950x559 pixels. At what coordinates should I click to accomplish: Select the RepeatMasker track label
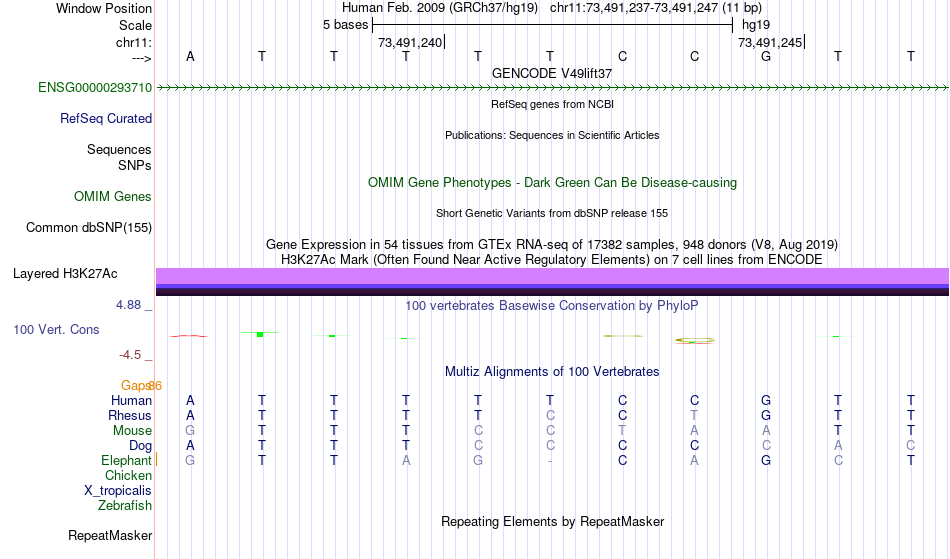(110, 536)
